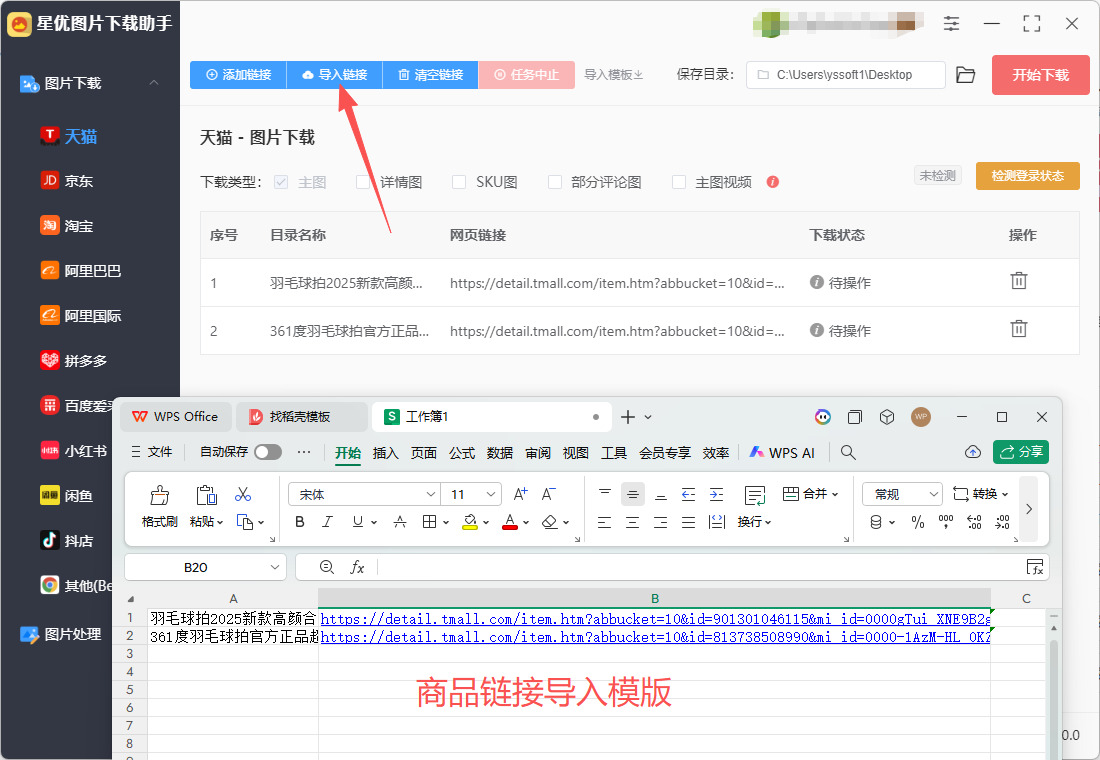Select 淘宝 in sidebar
Screen dimensions: 1100x760
point(67,226)
